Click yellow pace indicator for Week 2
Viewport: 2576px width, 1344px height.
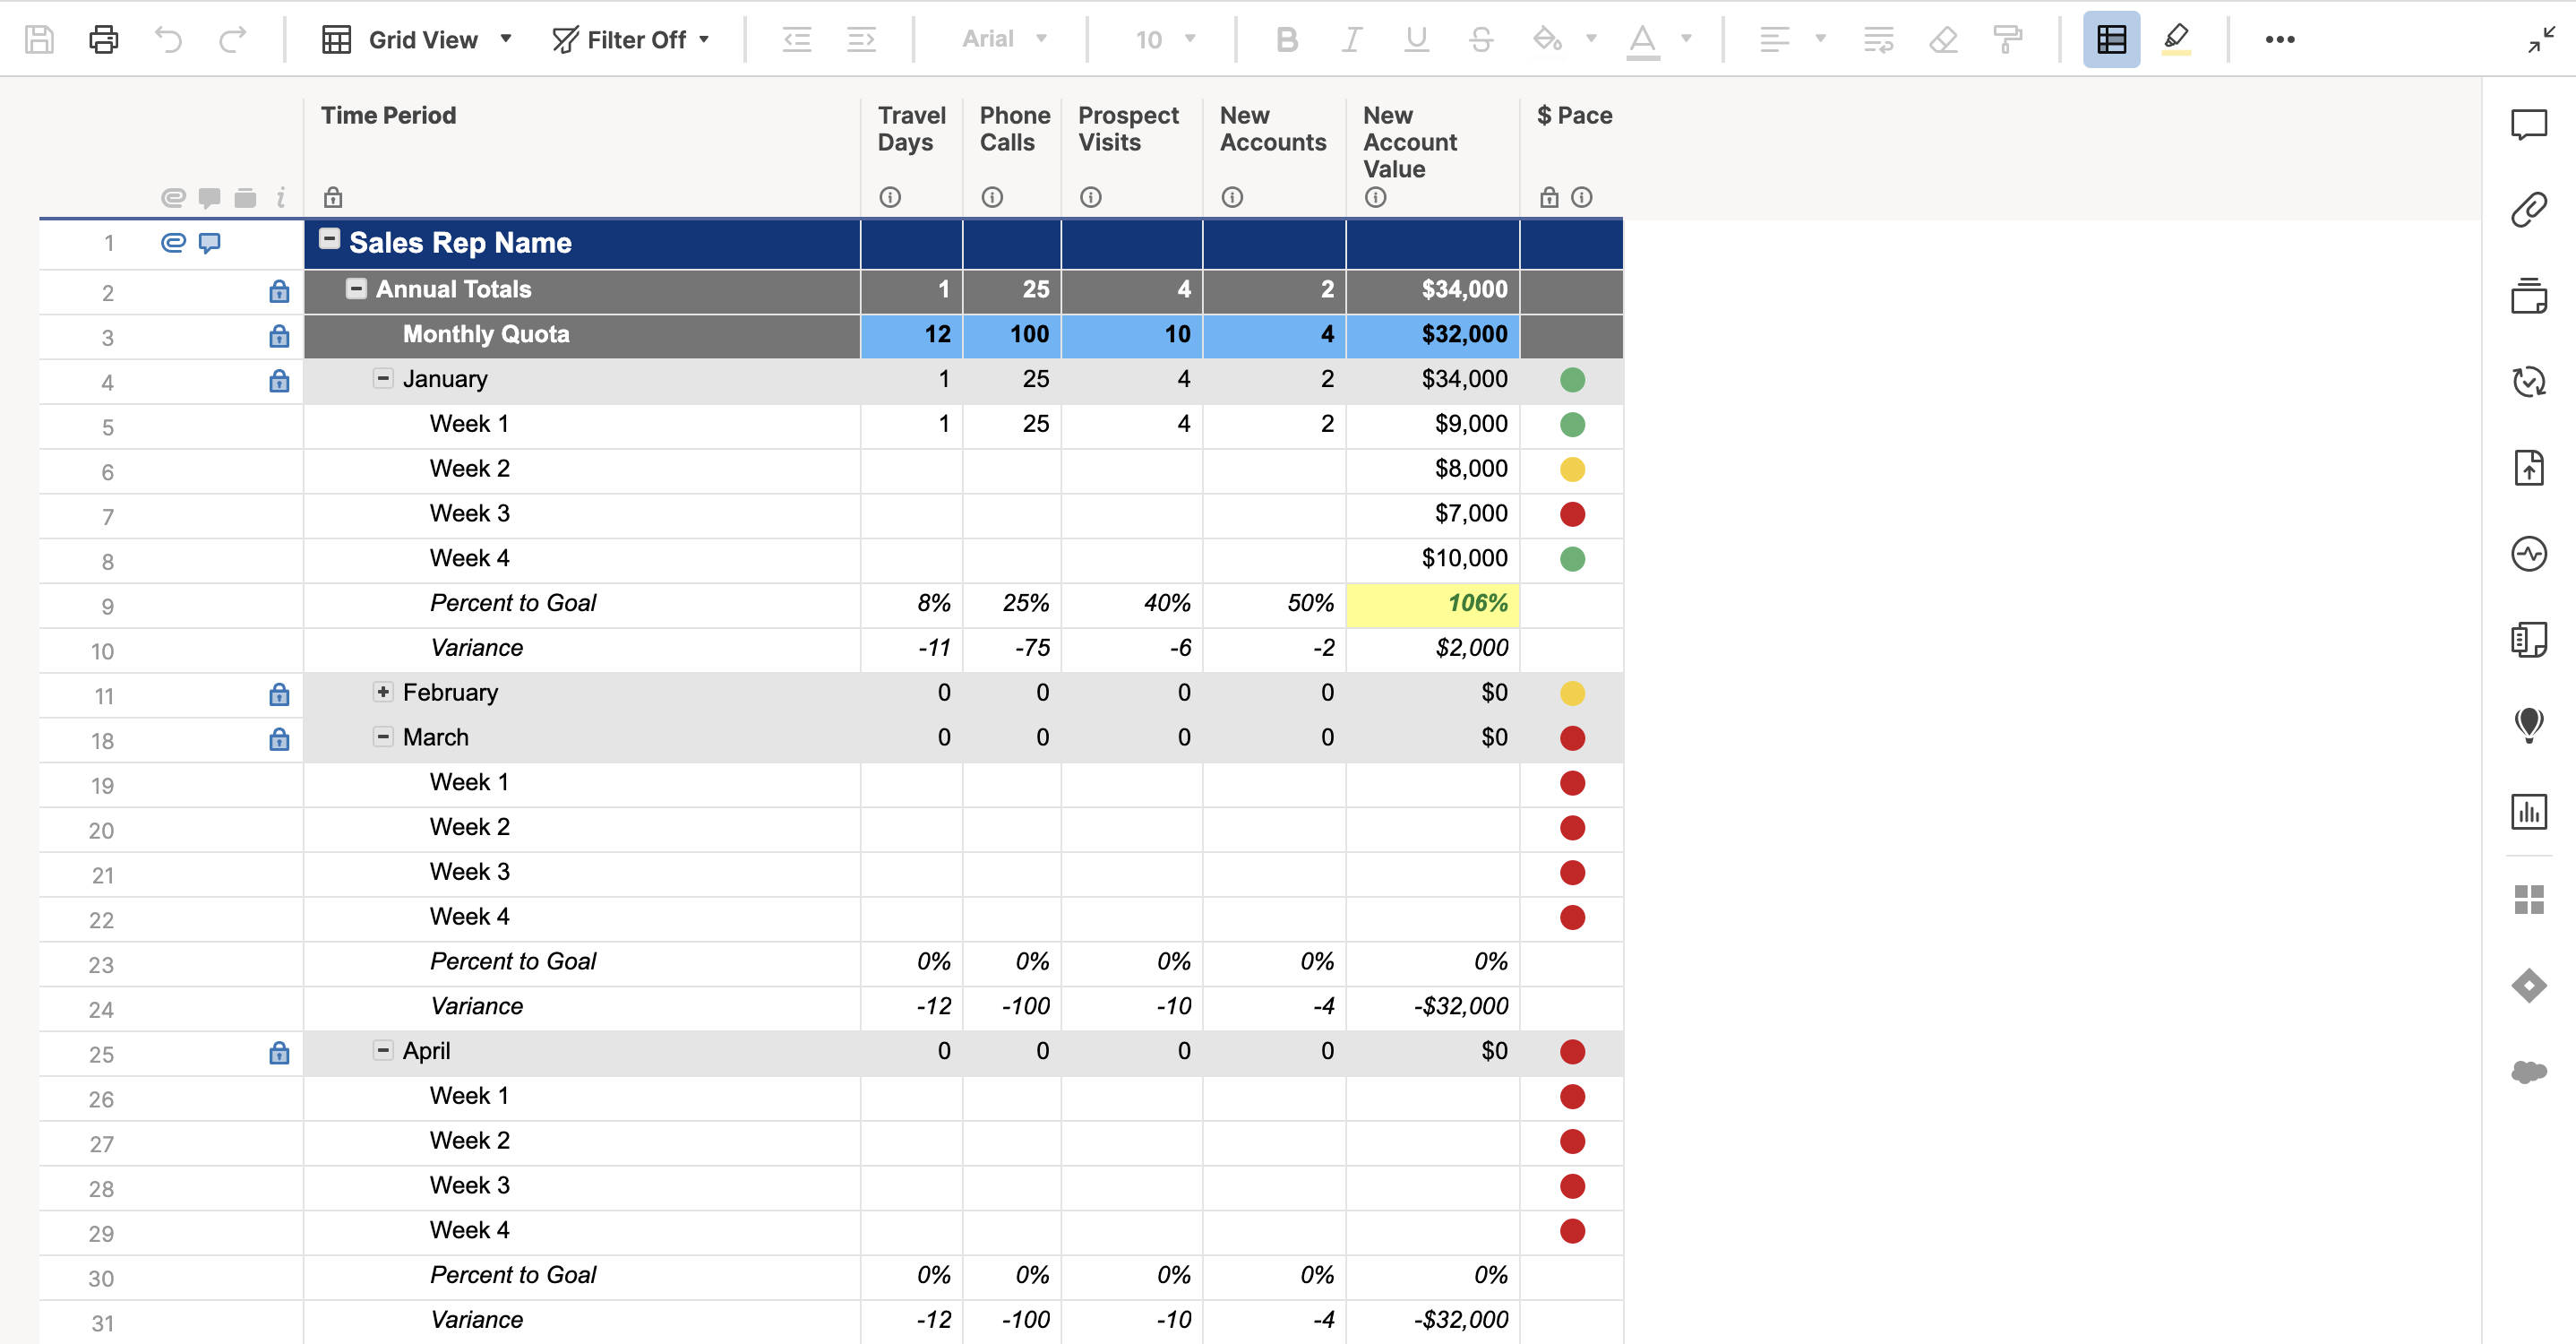1572,469
